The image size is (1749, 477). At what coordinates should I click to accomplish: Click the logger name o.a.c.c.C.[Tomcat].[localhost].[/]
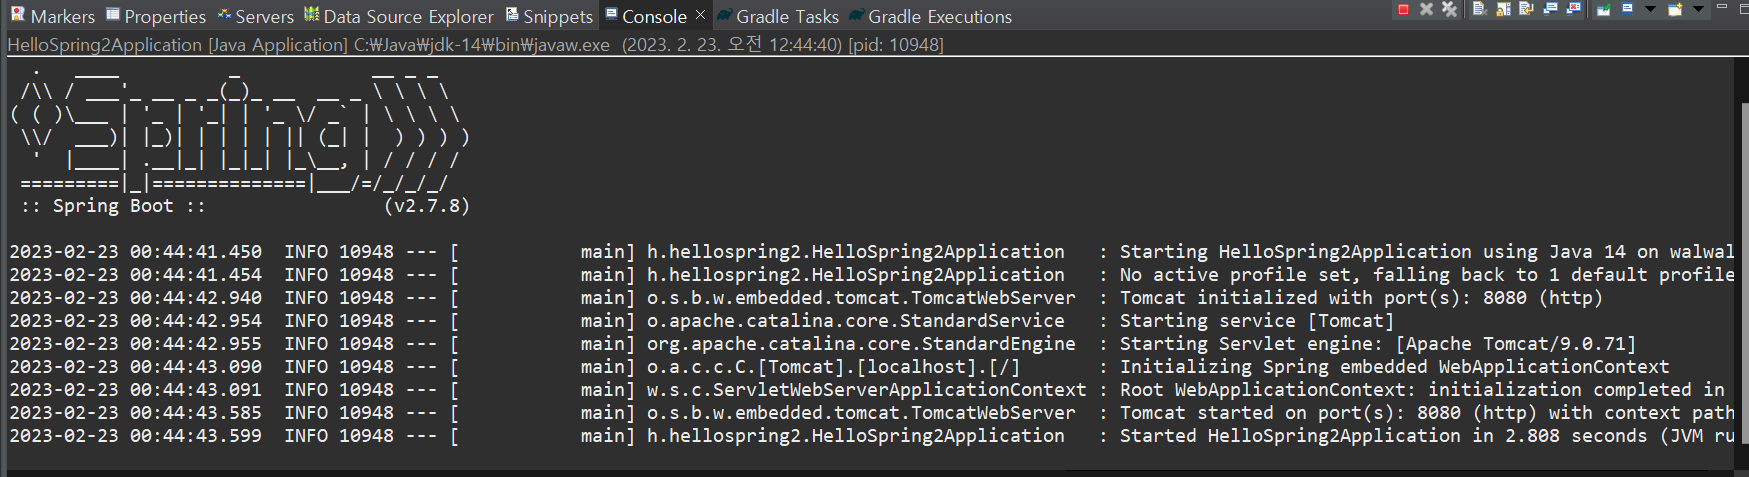(x=833, y=367)
